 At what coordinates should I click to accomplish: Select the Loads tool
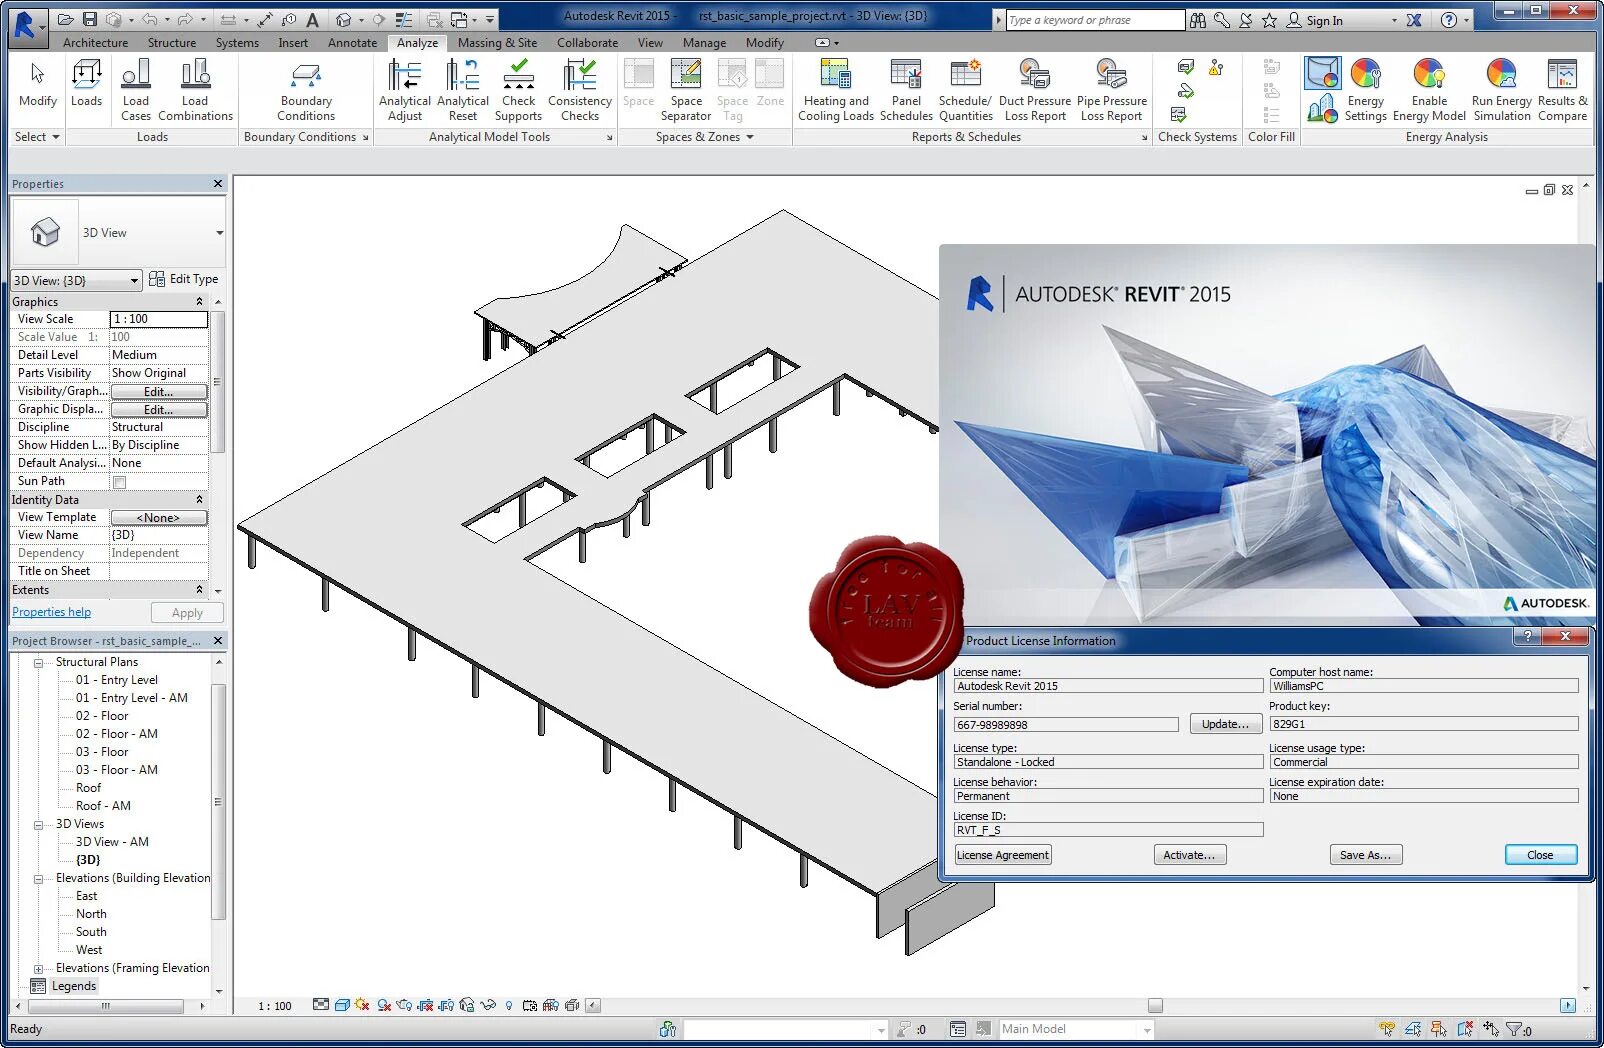point(87,83)
